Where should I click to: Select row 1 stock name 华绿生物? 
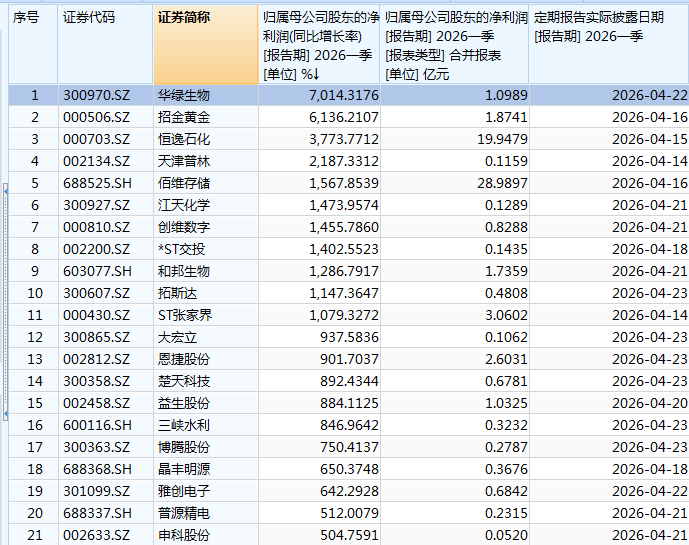point(184,96)
